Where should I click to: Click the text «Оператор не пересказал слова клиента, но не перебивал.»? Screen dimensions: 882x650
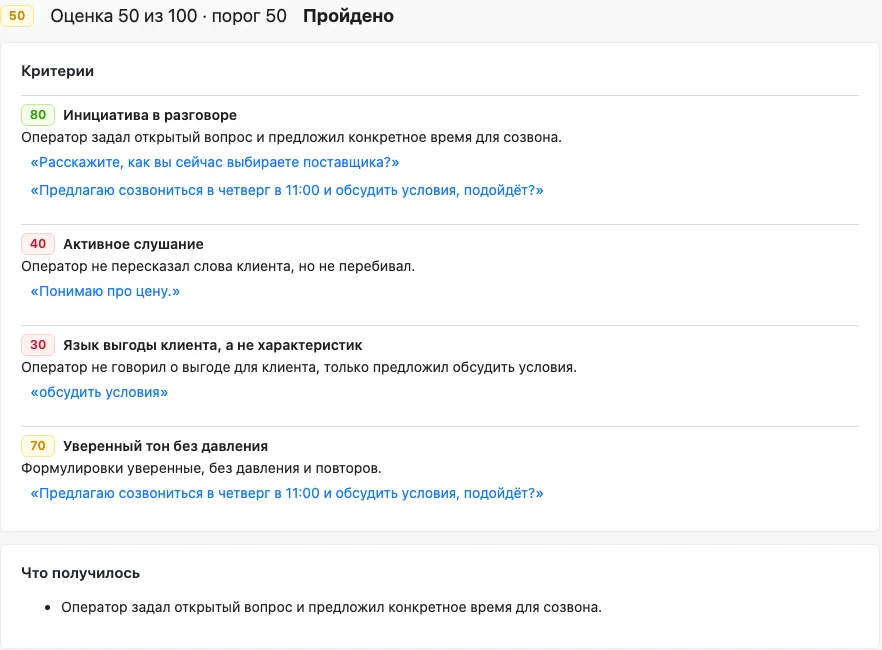[x=218, y=267]
